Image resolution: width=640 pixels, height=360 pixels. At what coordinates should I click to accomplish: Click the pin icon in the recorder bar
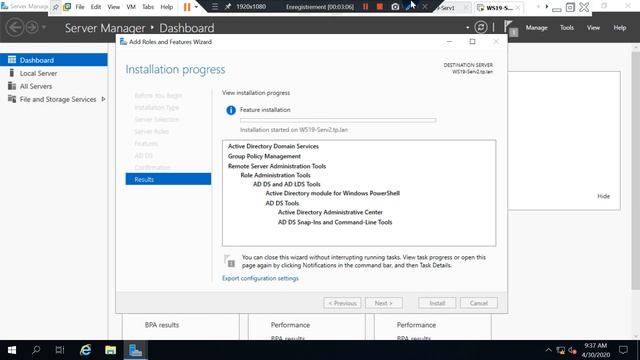click(x=228, y=7)
